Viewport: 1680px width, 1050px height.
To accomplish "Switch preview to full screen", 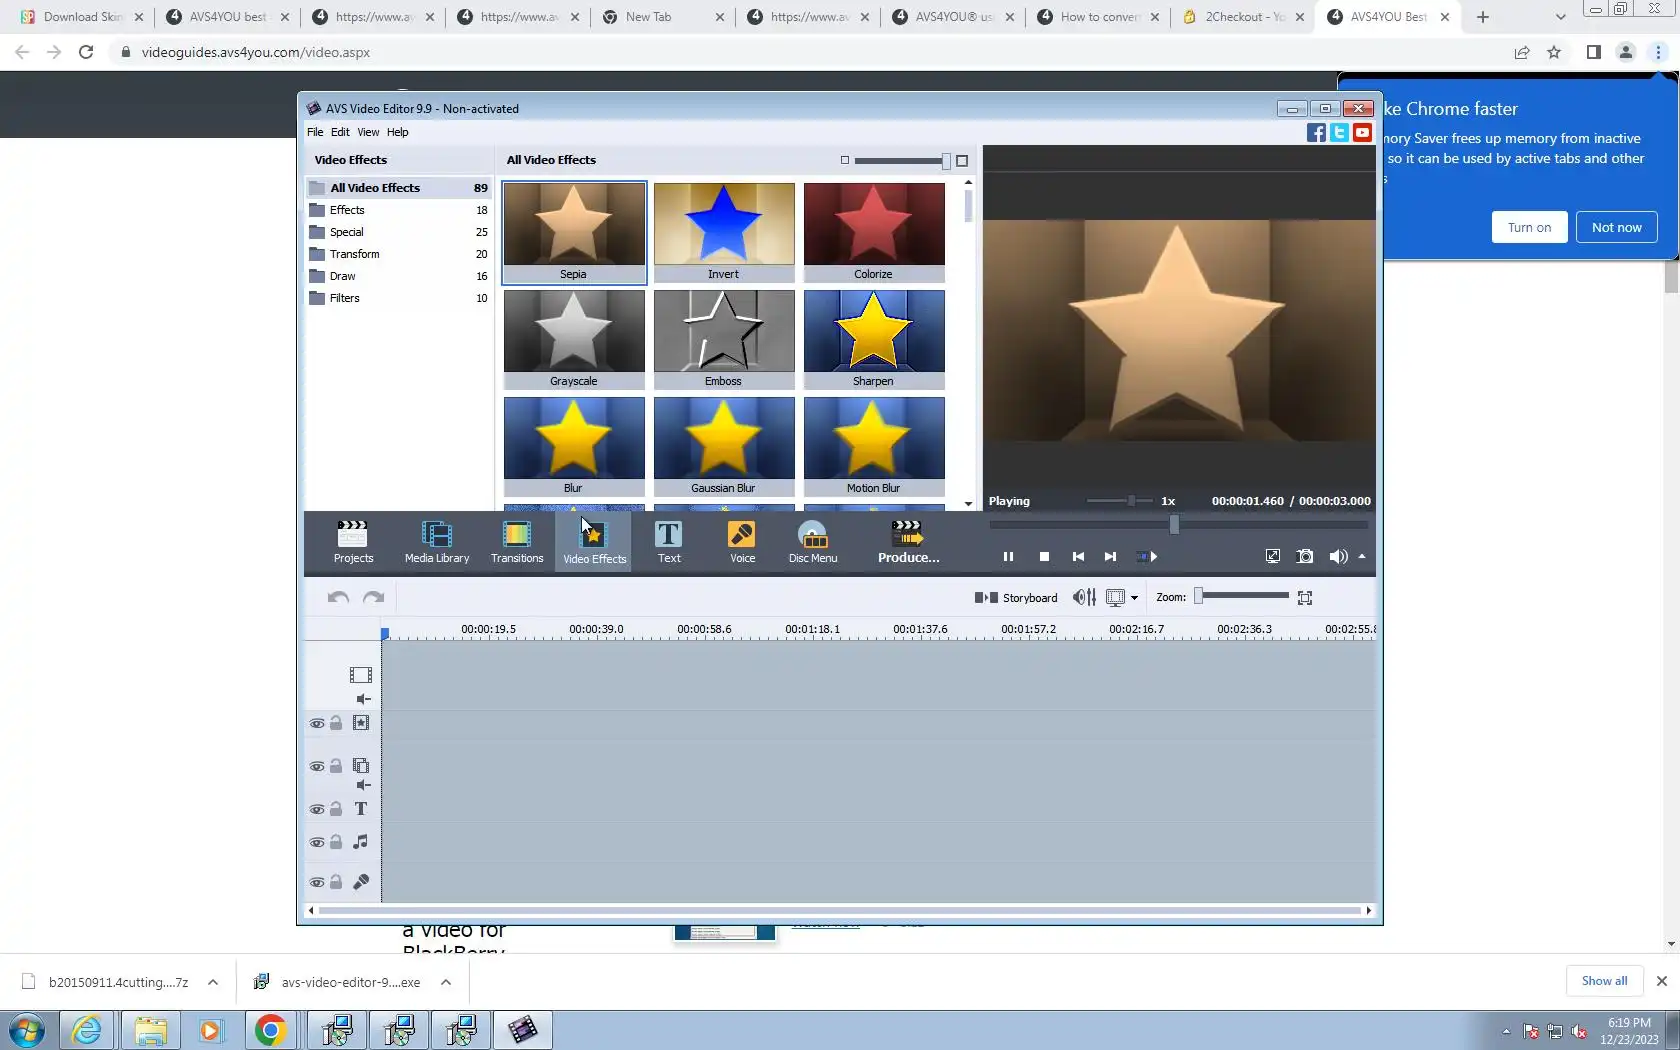I will coord(1272,557).
